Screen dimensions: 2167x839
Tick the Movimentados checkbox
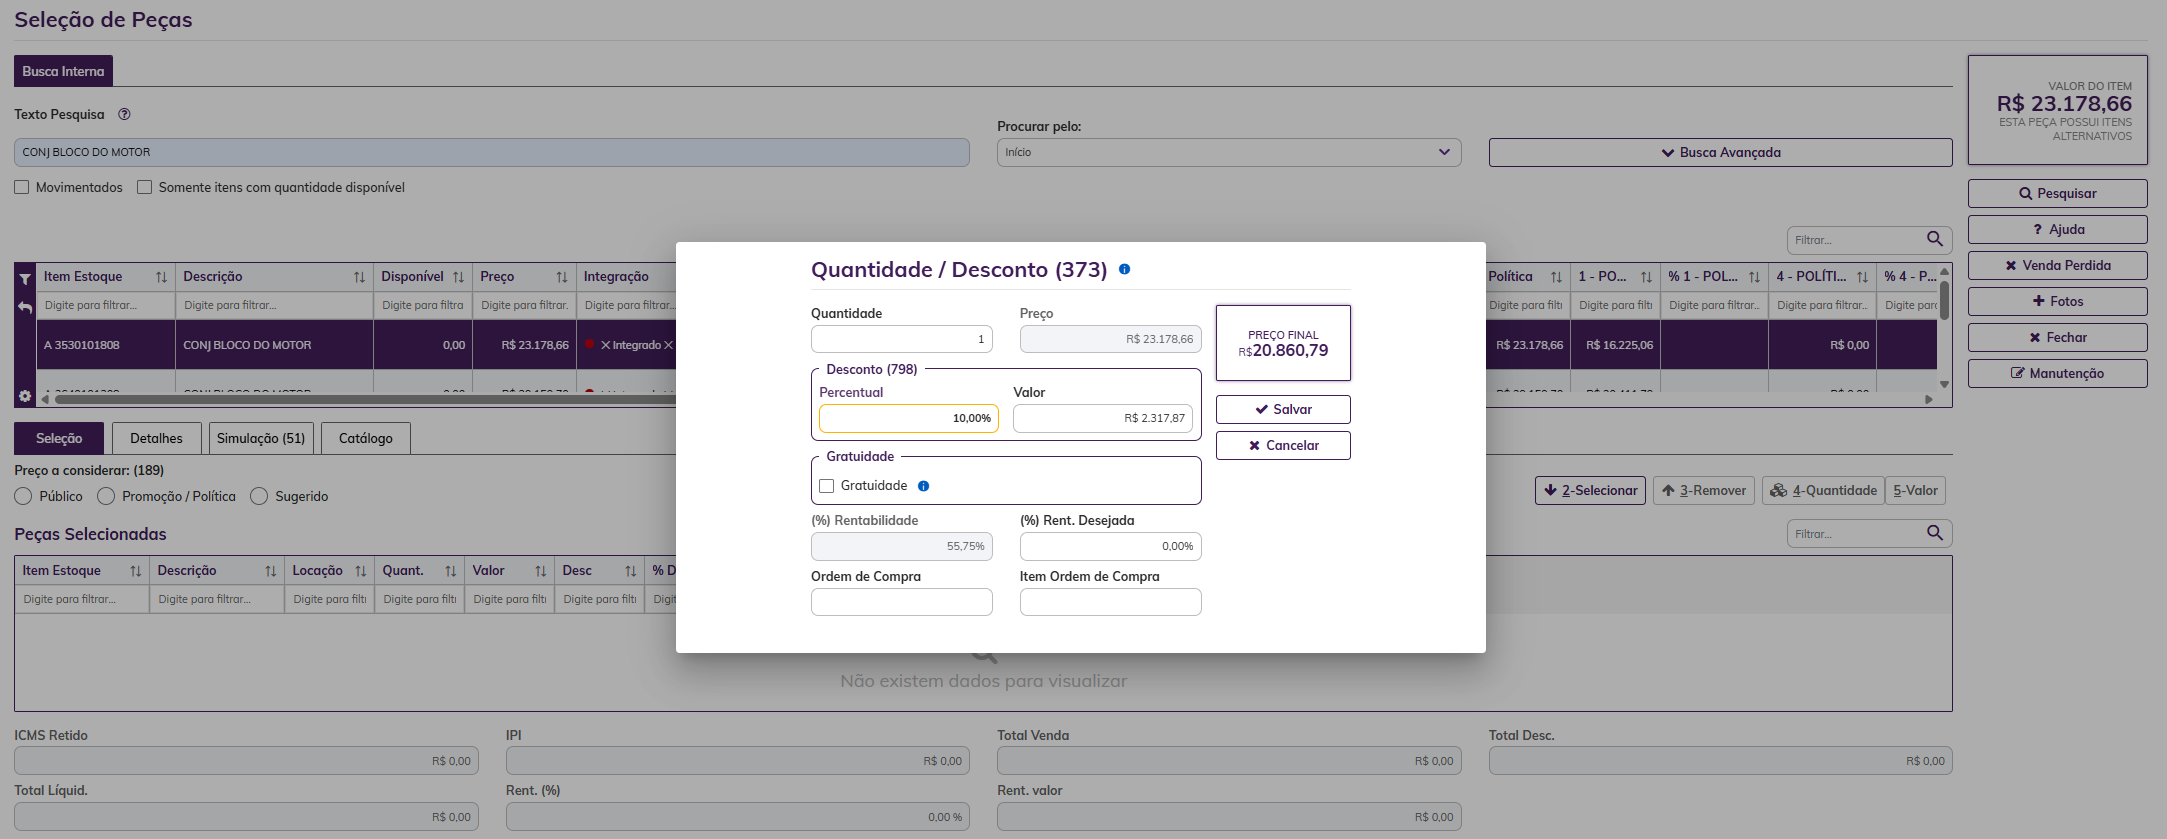coord(22,187)
